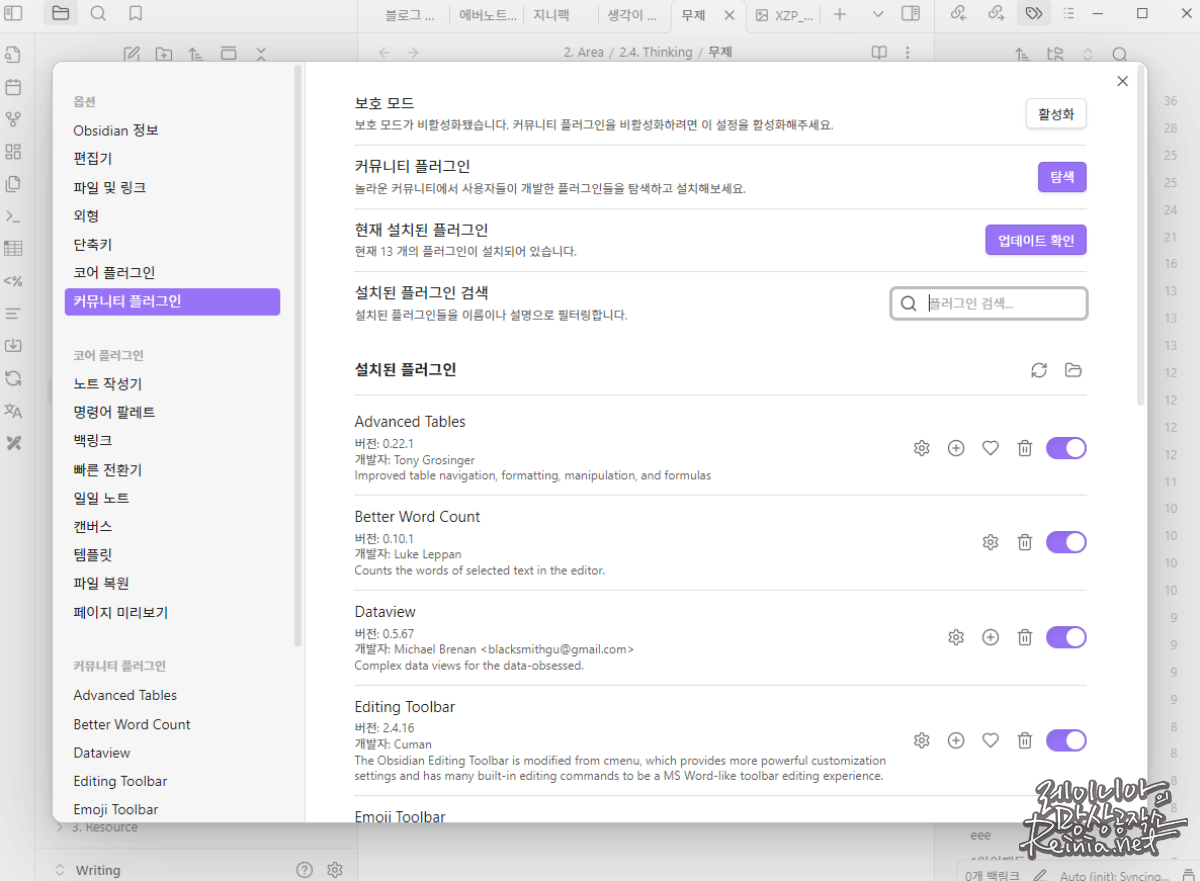Viewport: 1200px width, 881px height.
Task: Toggle the left sidebar panel icon
Action: coord(13,14)
